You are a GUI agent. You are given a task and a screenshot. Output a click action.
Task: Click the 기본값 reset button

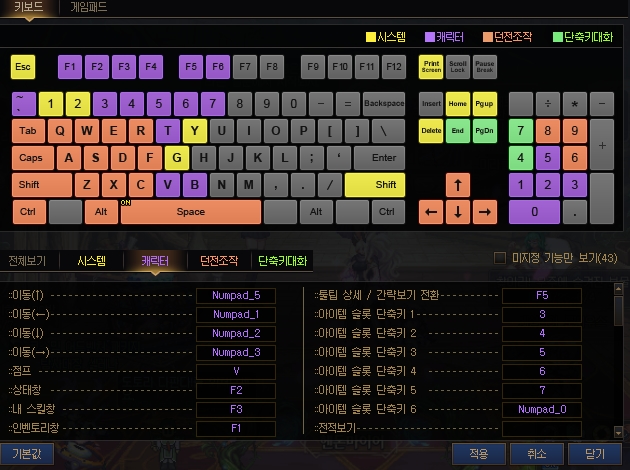coord(26,454)
